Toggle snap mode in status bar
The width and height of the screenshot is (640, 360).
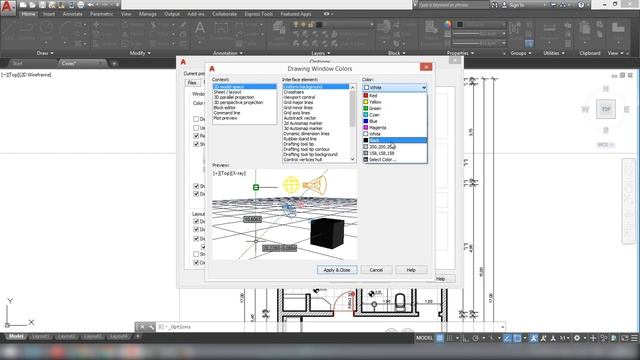[450, 338]
